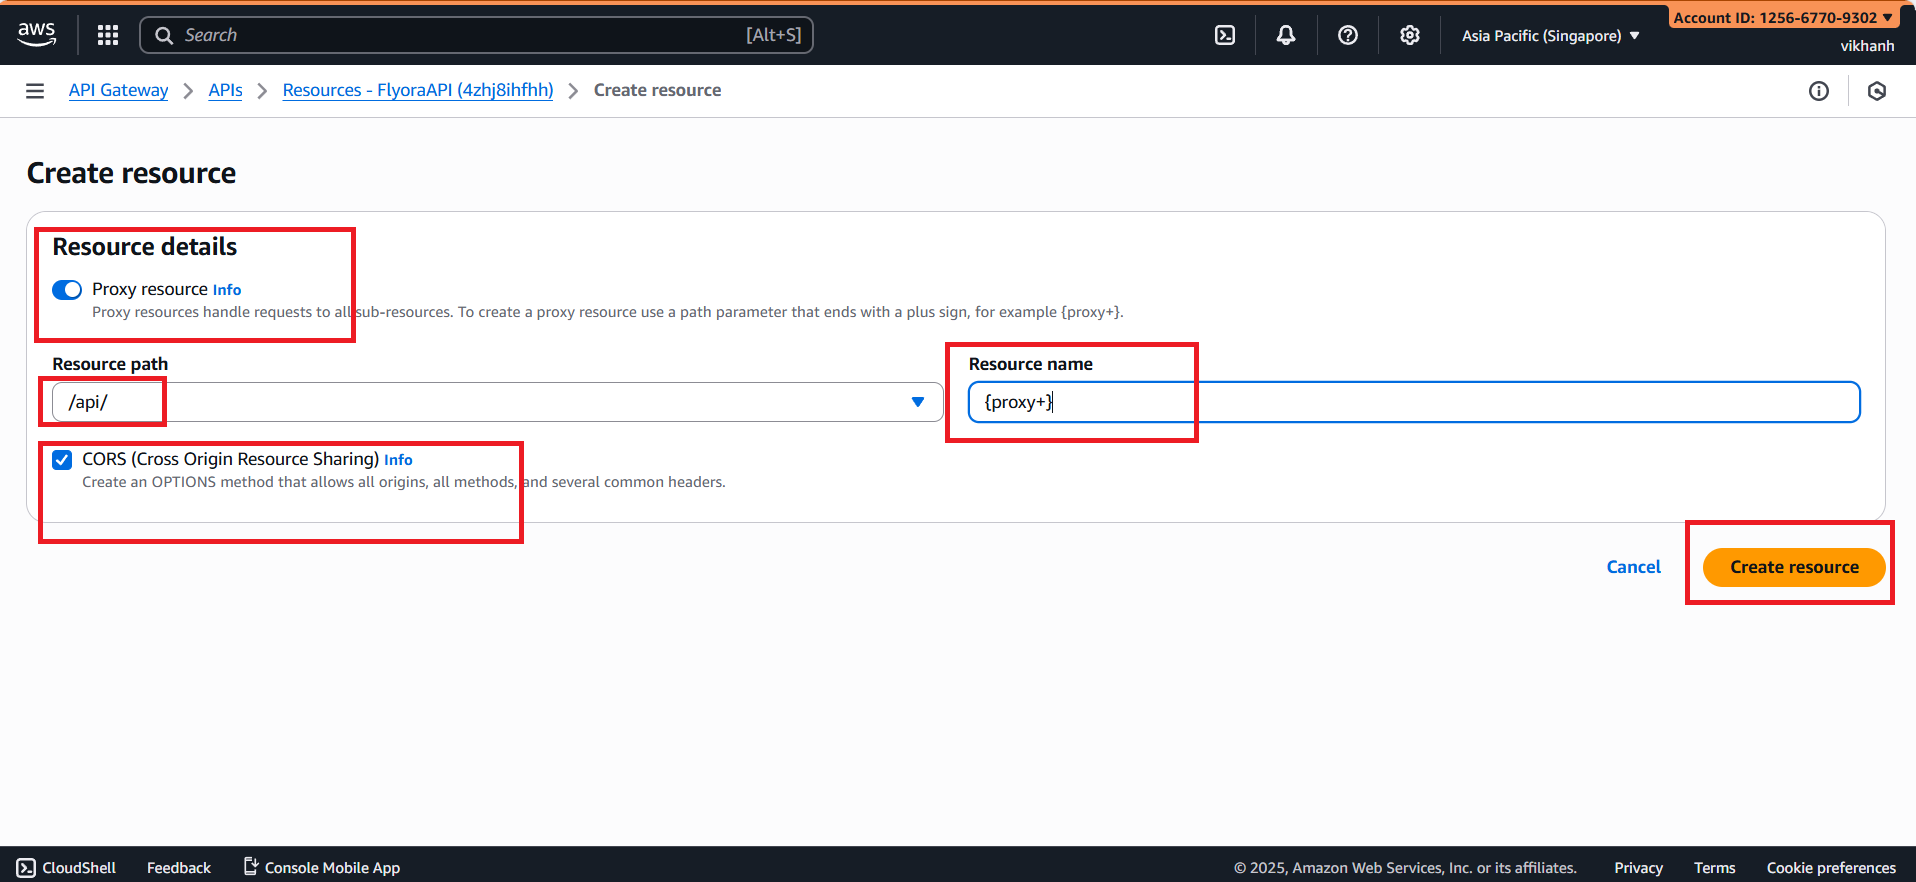Go to API Gateway breadcrumb

tap(118, 90)
